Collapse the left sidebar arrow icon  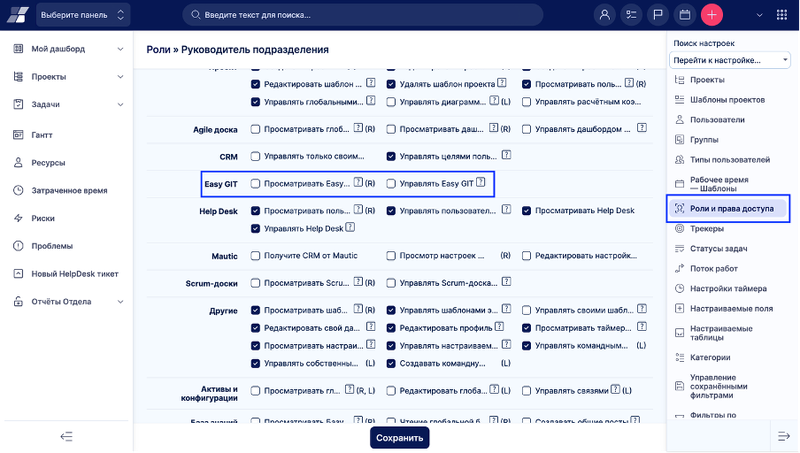[x=66, y=436]
